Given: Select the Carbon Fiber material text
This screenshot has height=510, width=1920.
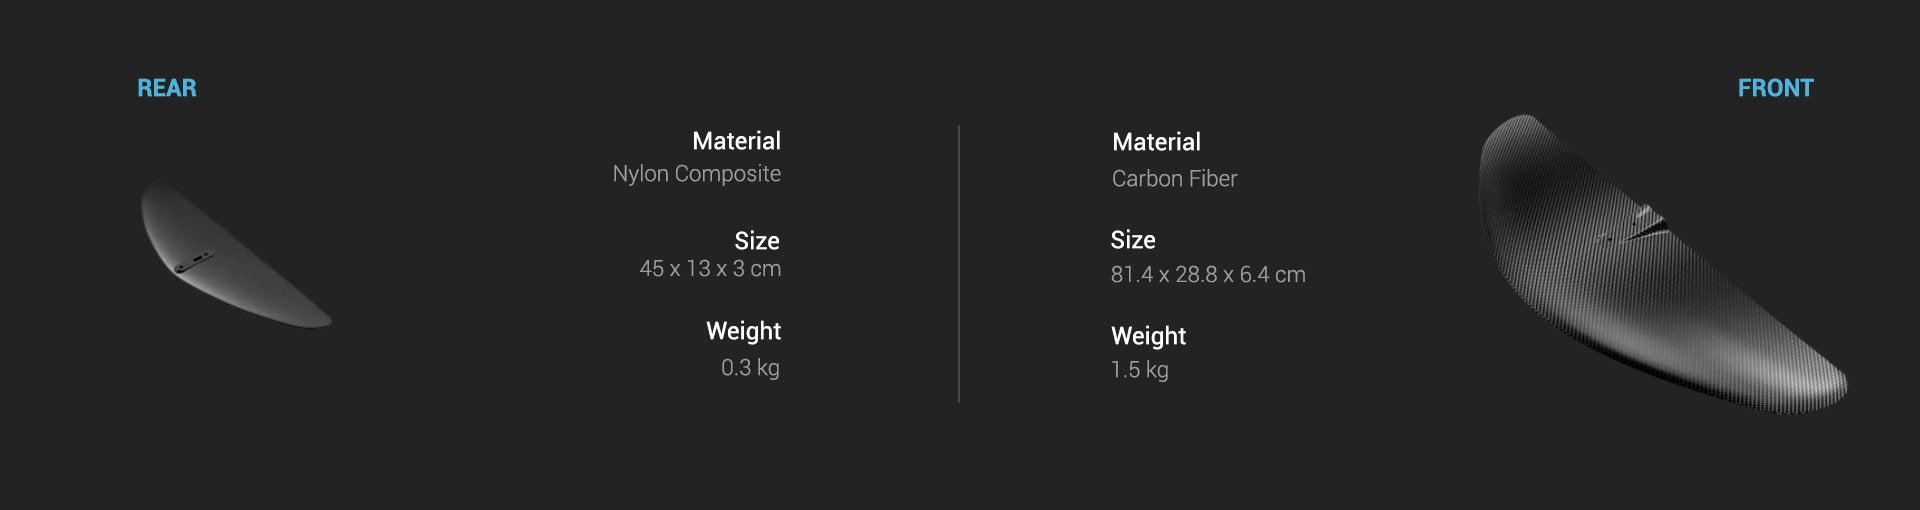Looking at the screenshot, I should tap(1174, 179).
